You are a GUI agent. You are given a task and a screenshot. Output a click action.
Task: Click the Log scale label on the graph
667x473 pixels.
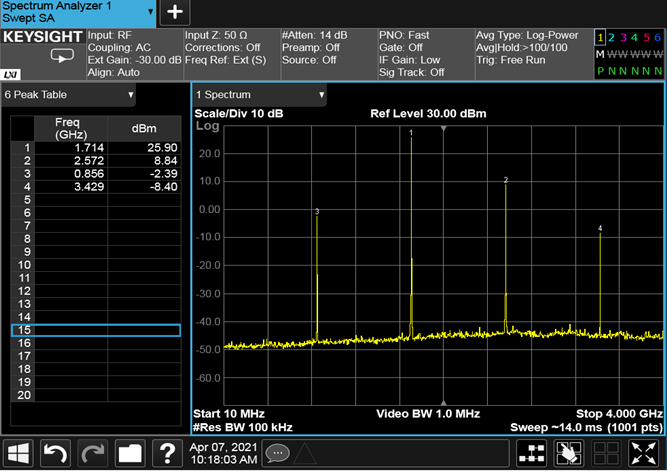tap(208, 126)
